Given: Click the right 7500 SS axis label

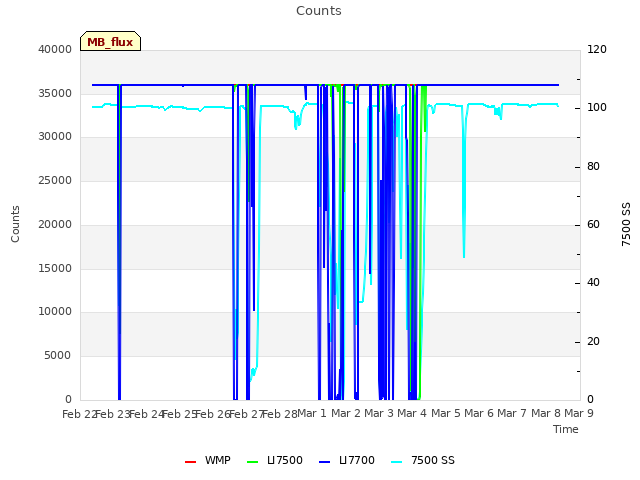Looking at the screenshot, I should [626, 224].
